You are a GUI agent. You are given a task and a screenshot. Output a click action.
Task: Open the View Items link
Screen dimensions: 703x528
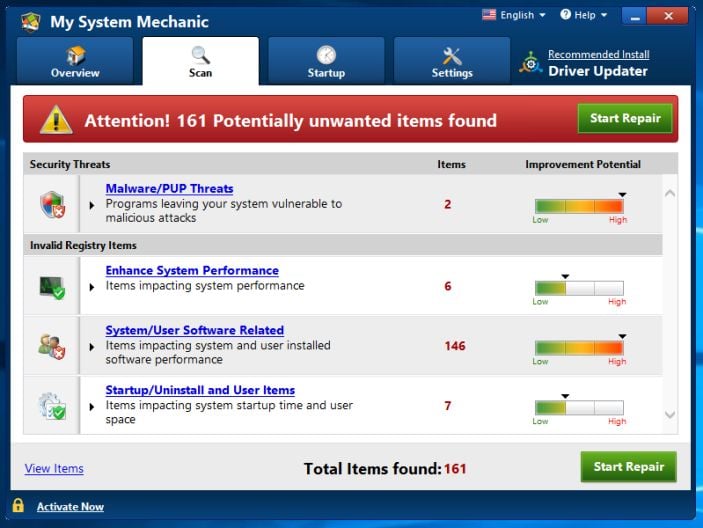point(54,468)
